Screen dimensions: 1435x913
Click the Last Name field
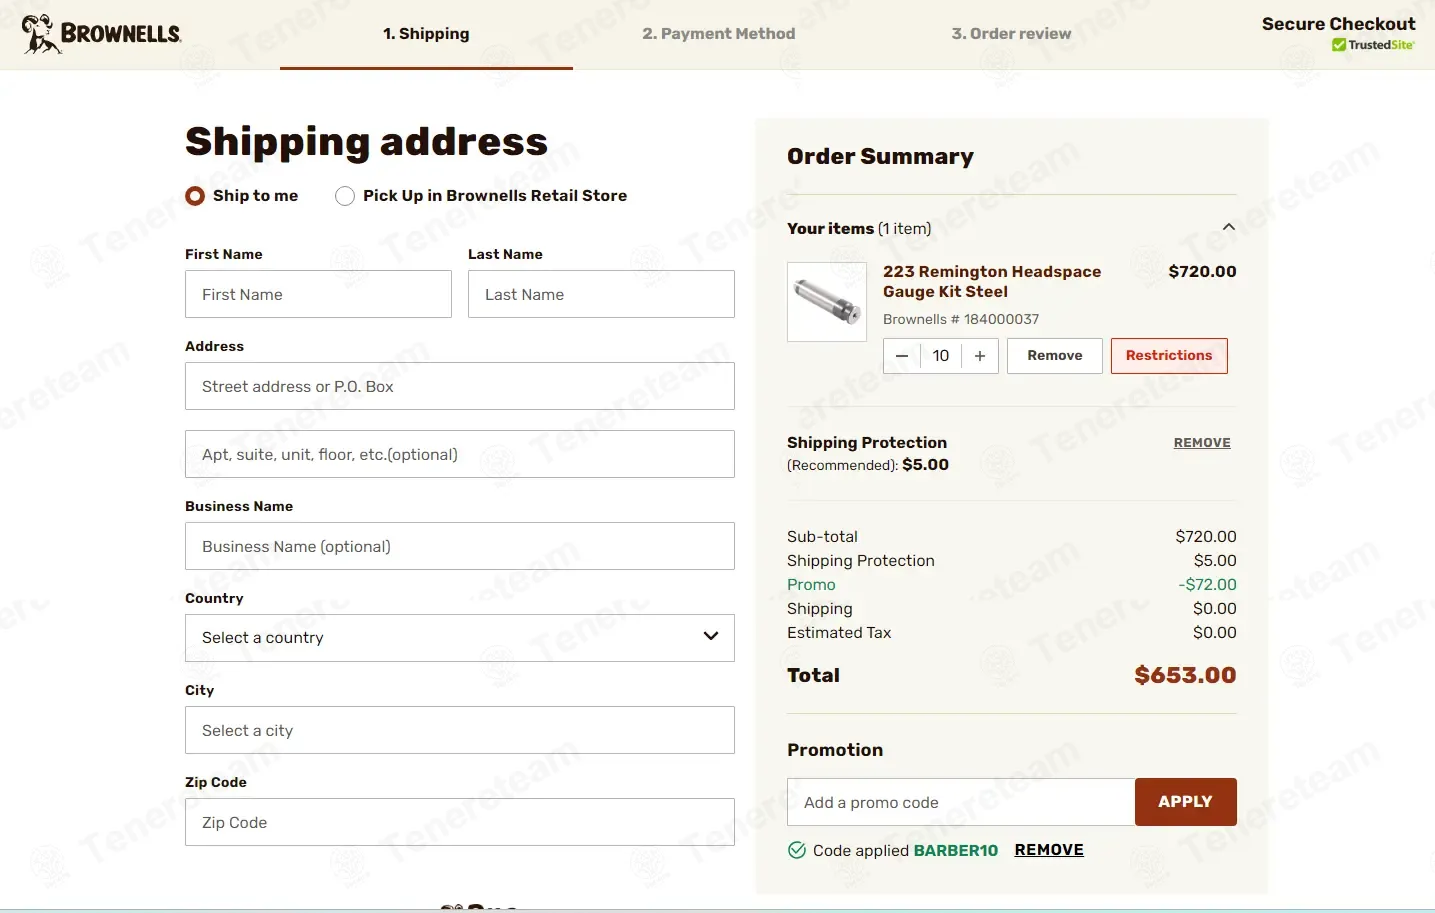[x=601, y=294]
